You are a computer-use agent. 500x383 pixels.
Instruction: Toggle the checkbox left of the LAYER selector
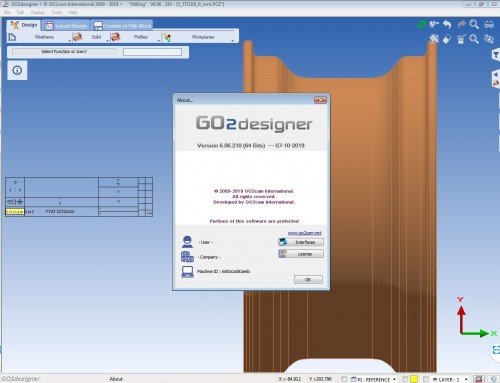[x=425, y=379]
